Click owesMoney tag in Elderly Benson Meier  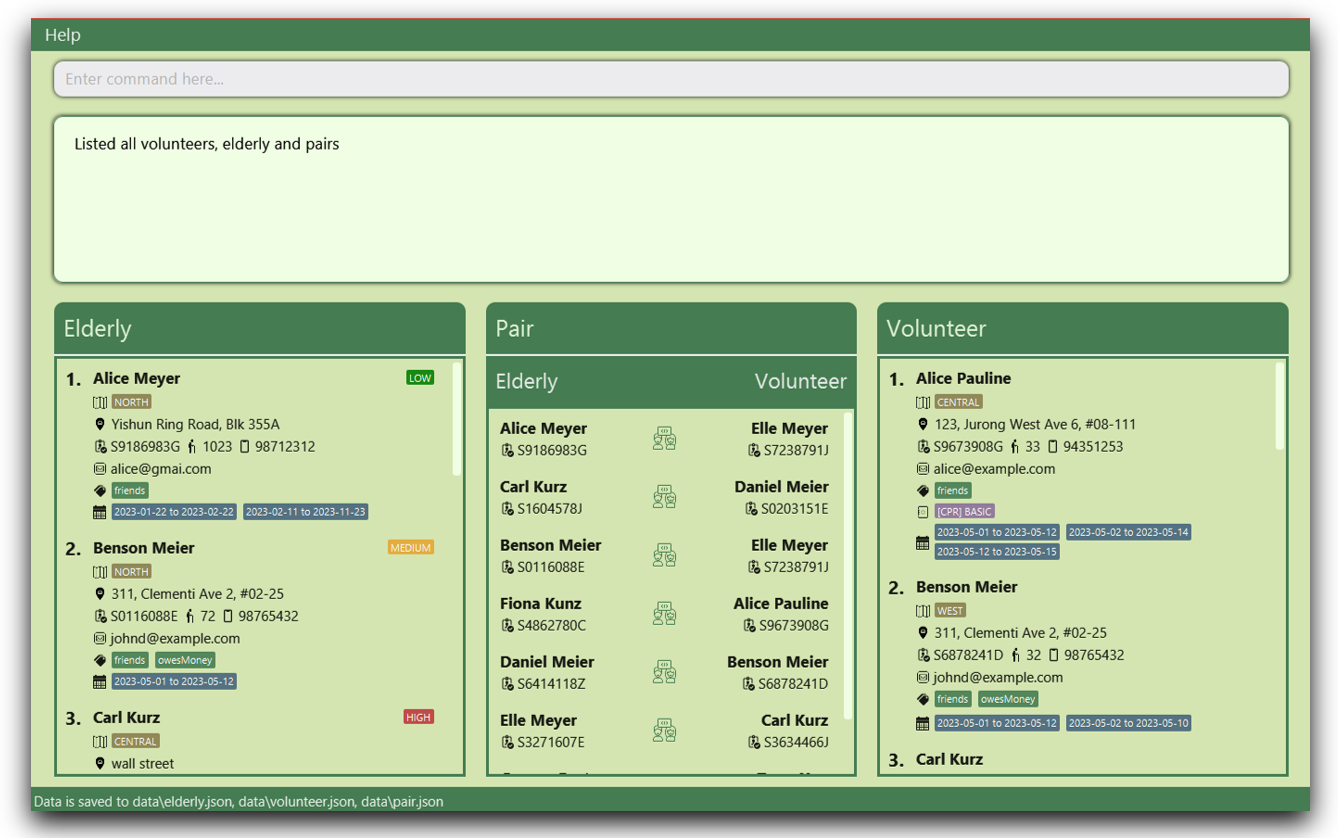185,660
